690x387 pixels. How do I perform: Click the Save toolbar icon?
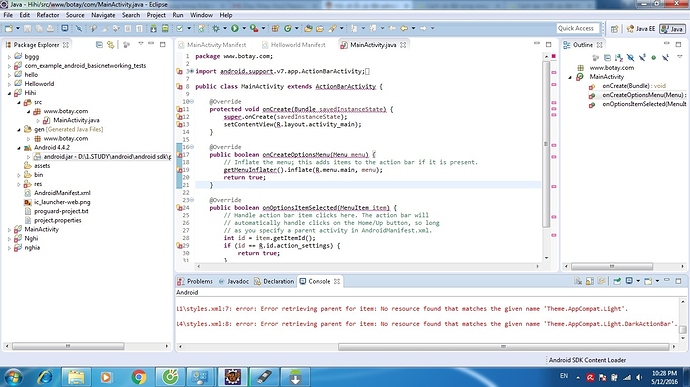(x=27, y=28)
